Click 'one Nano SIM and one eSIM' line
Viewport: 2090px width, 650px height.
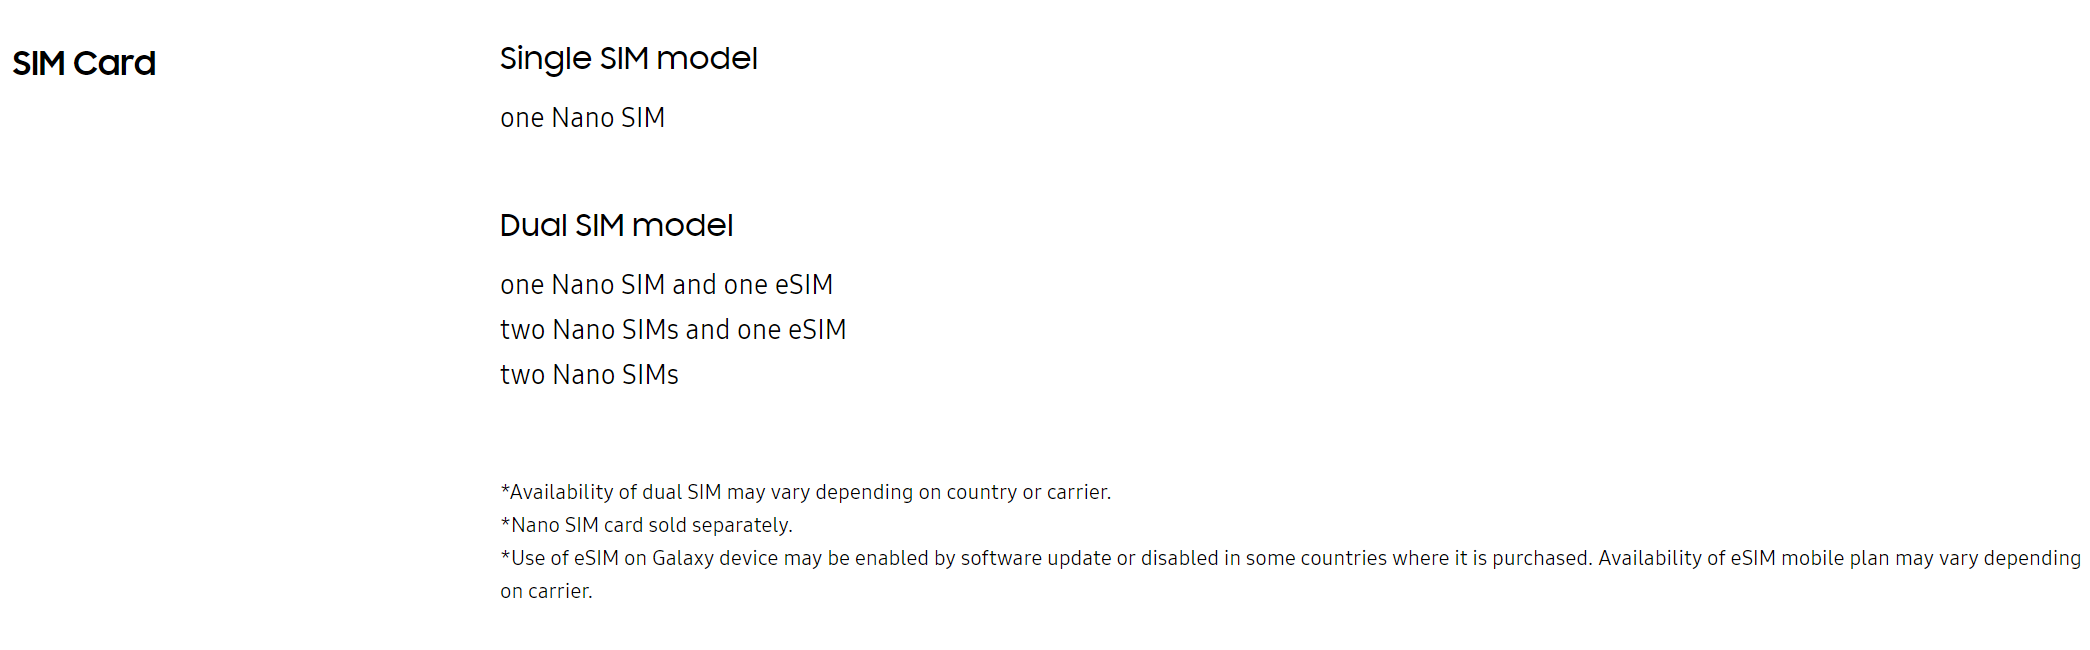666,285
